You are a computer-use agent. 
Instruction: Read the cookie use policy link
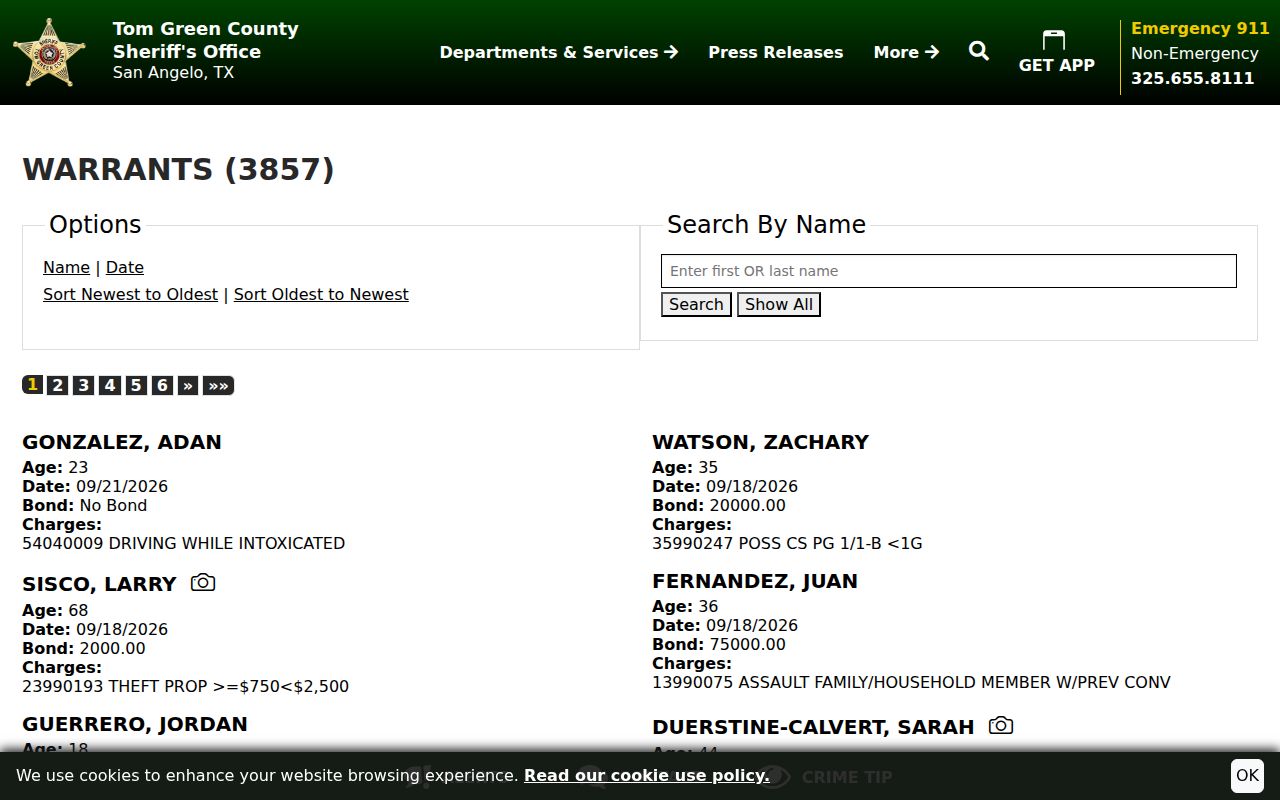coord(646,775)
